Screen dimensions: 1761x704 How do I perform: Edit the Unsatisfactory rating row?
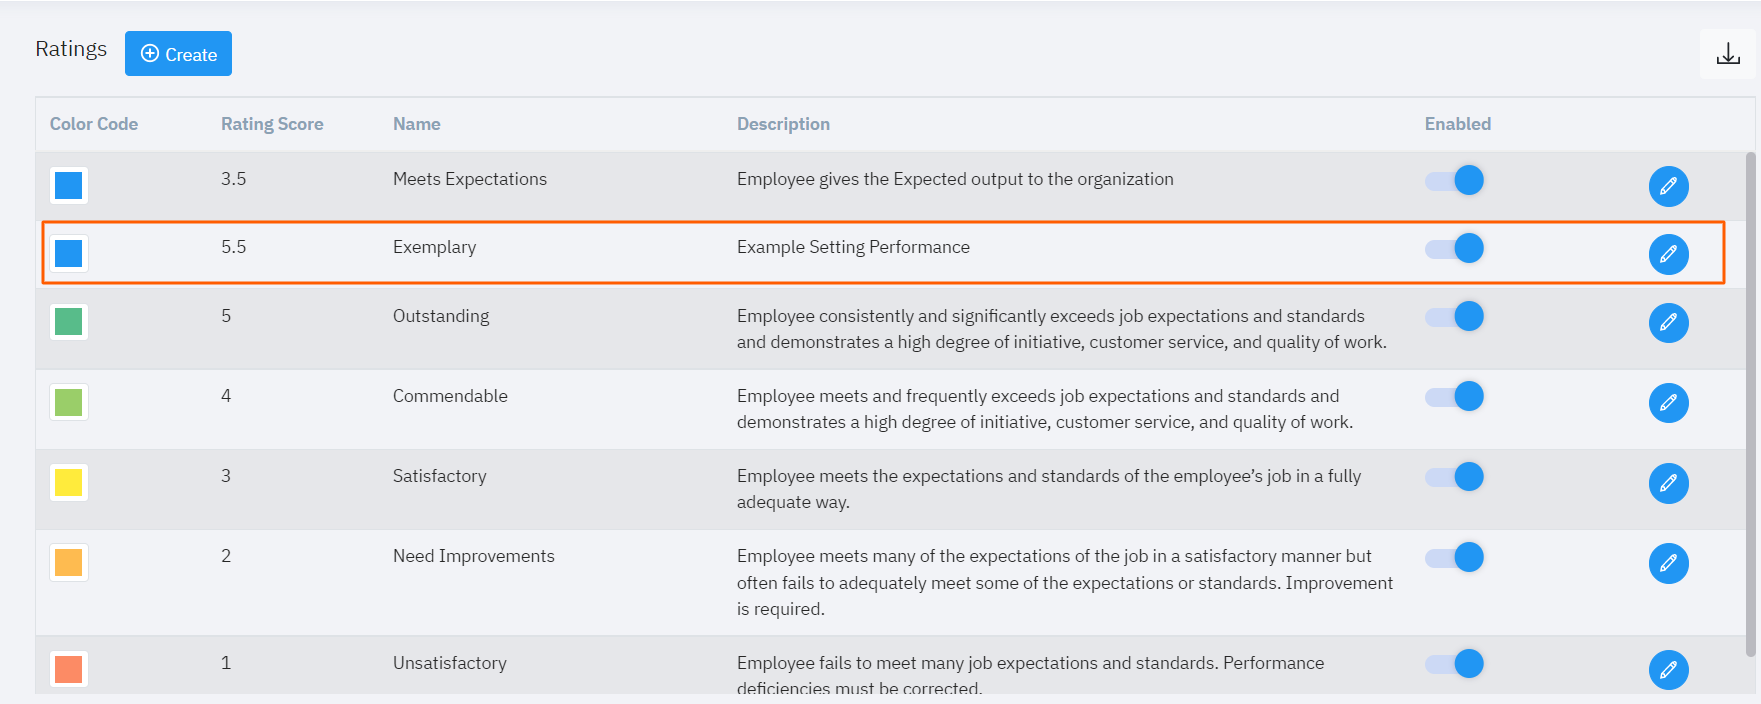pos(1668,670)
